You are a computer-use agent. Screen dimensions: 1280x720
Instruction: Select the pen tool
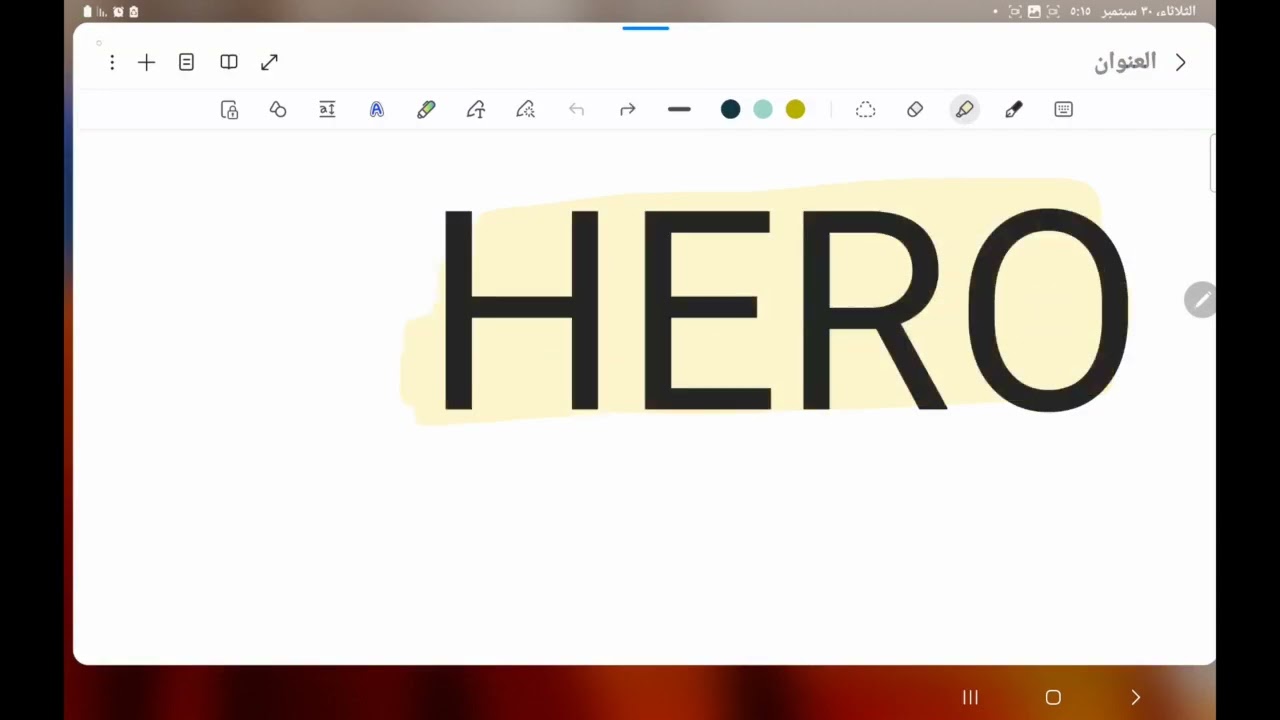pyautogui.click(x=1014, y=110)
